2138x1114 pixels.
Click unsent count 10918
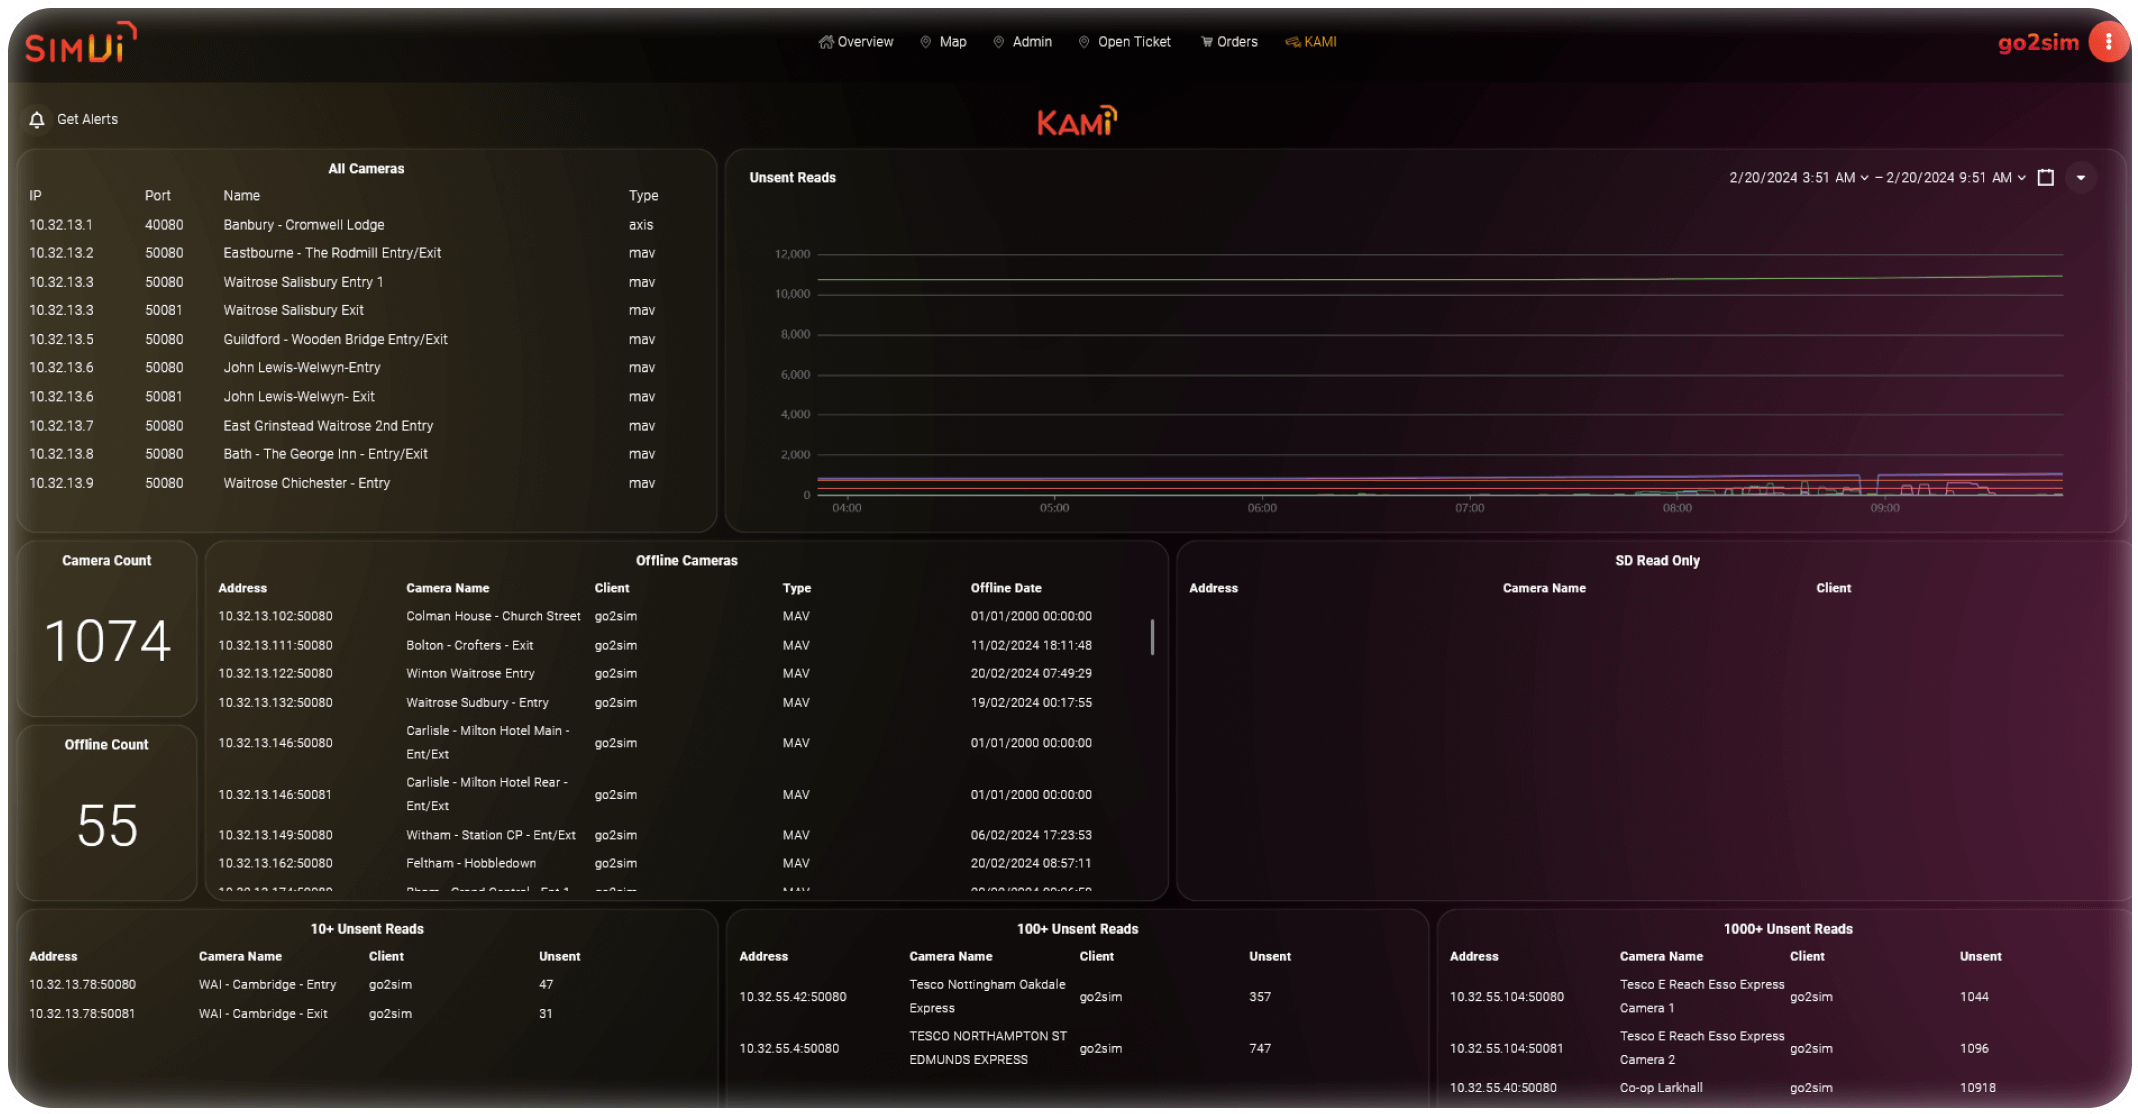pyautogui.click(x=1978, y=1088)
